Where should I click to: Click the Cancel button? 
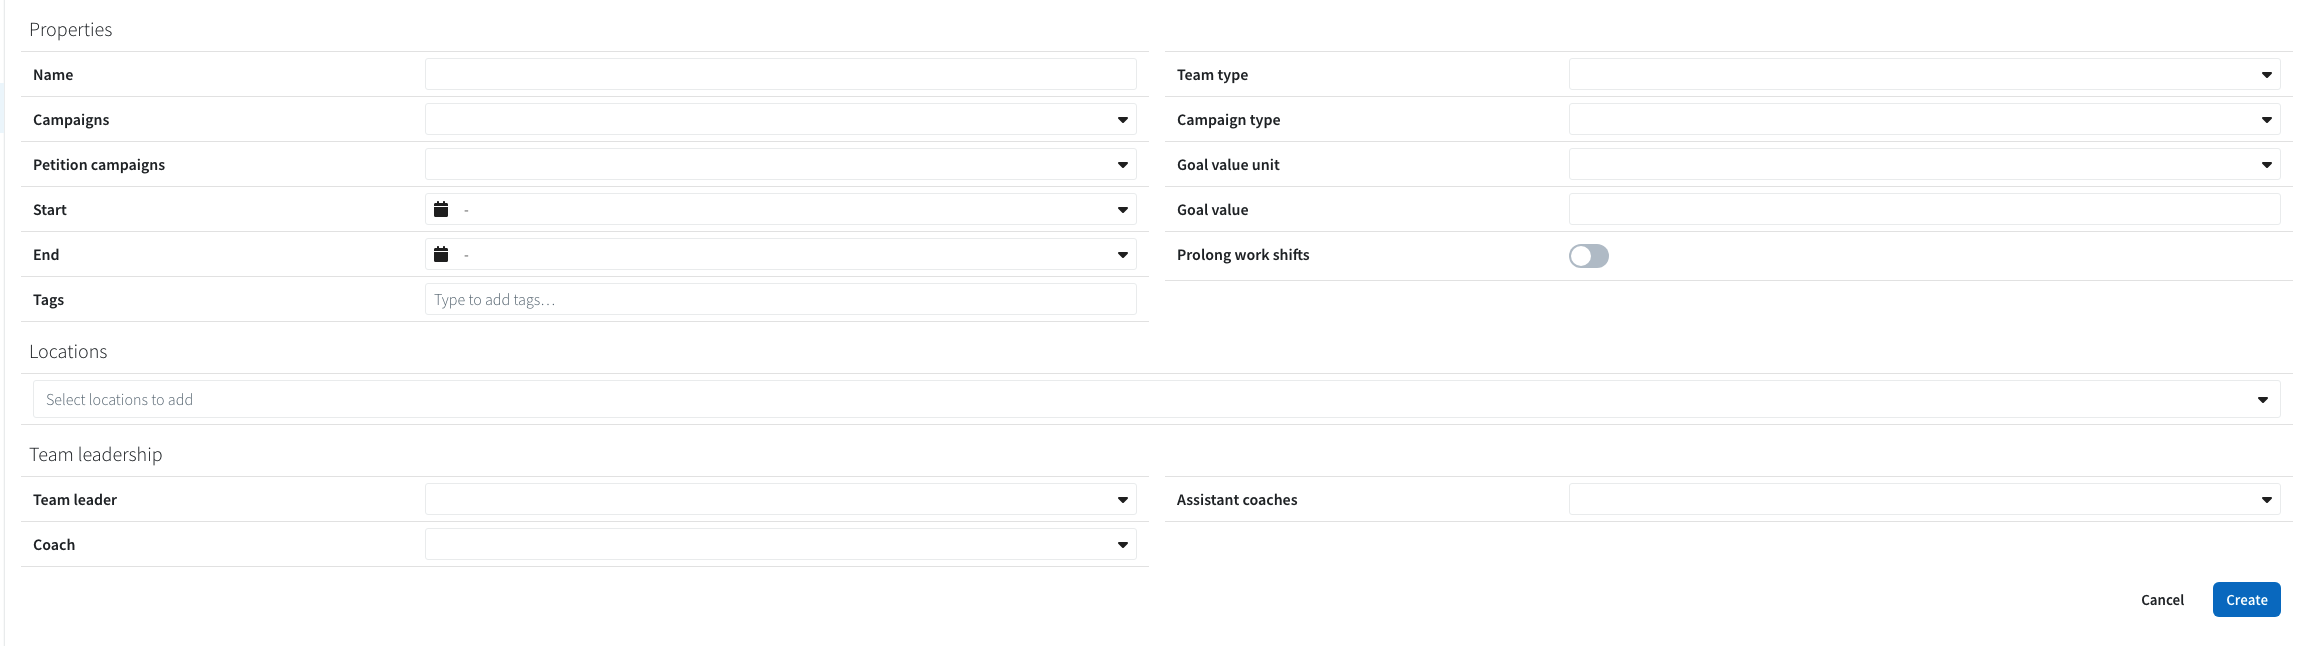tap(2162, 600)
